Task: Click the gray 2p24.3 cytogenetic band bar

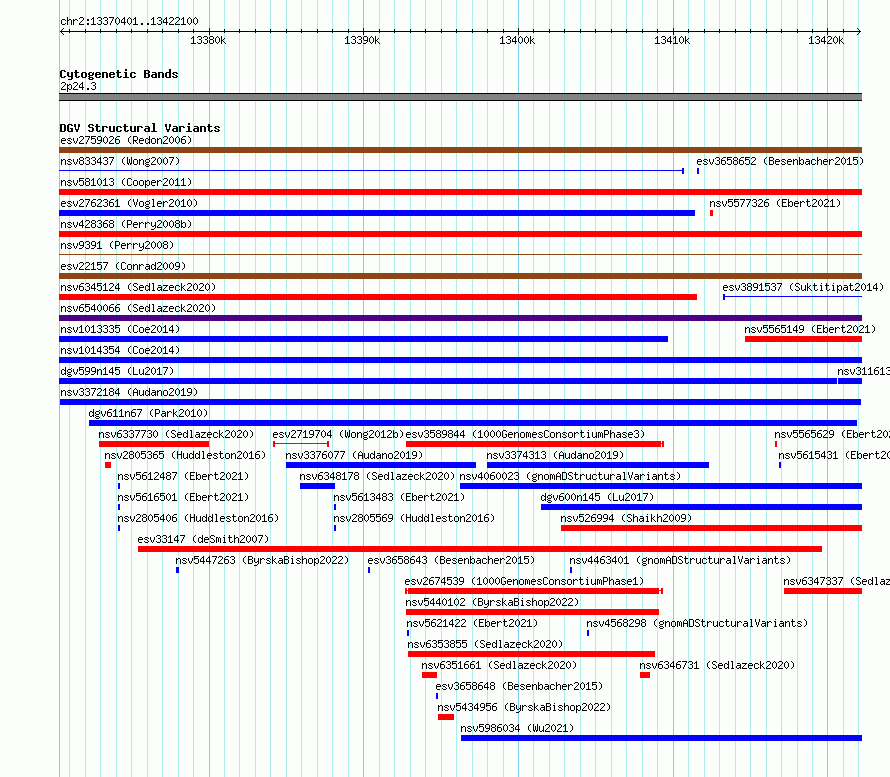Action: (x=460, y=97)
